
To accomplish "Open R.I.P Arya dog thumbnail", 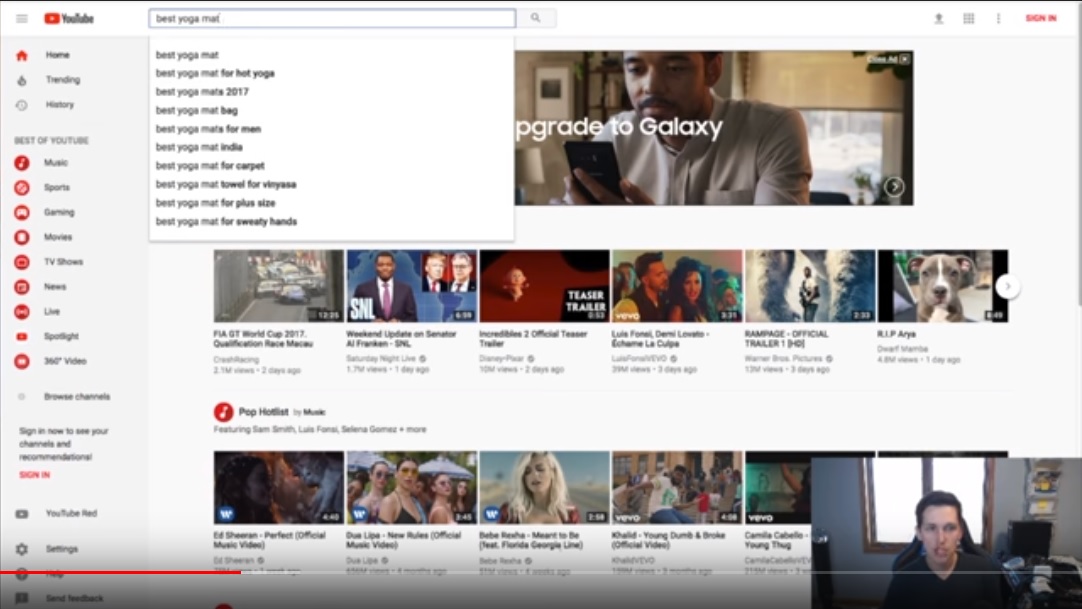I will 943,286.
